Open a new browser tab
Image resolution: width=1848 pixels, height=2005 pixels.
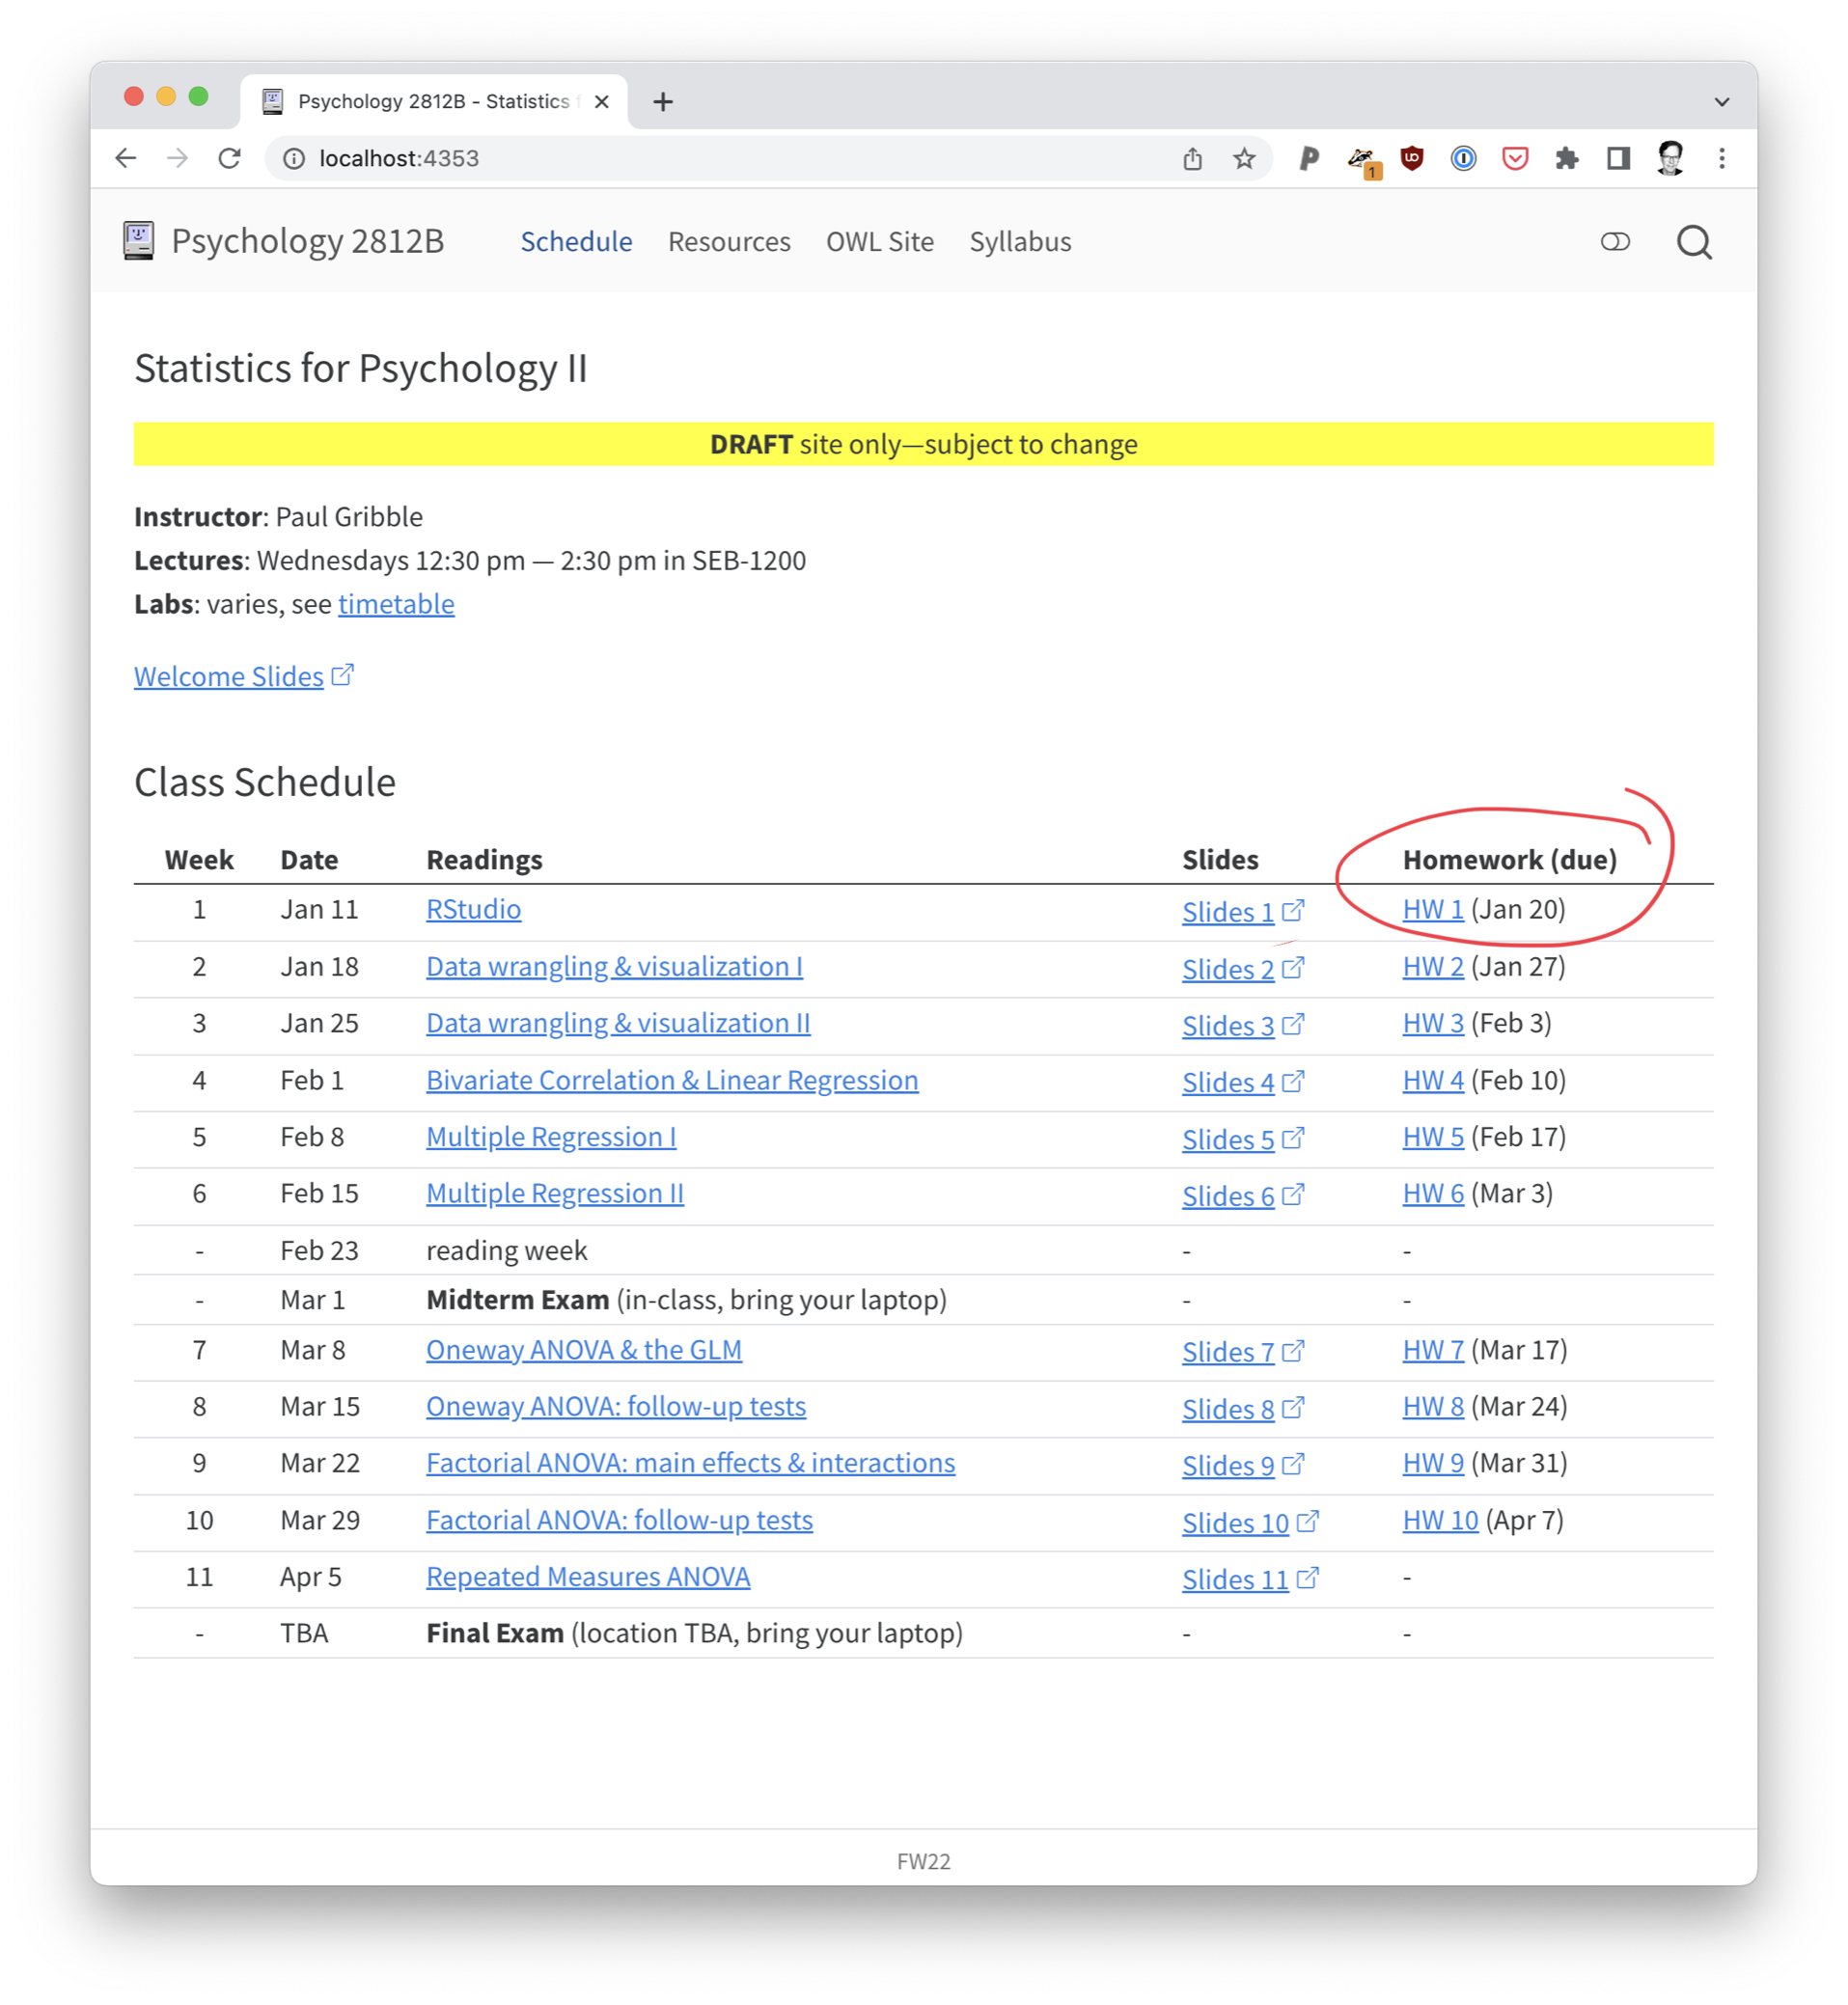tap(662, 102)
